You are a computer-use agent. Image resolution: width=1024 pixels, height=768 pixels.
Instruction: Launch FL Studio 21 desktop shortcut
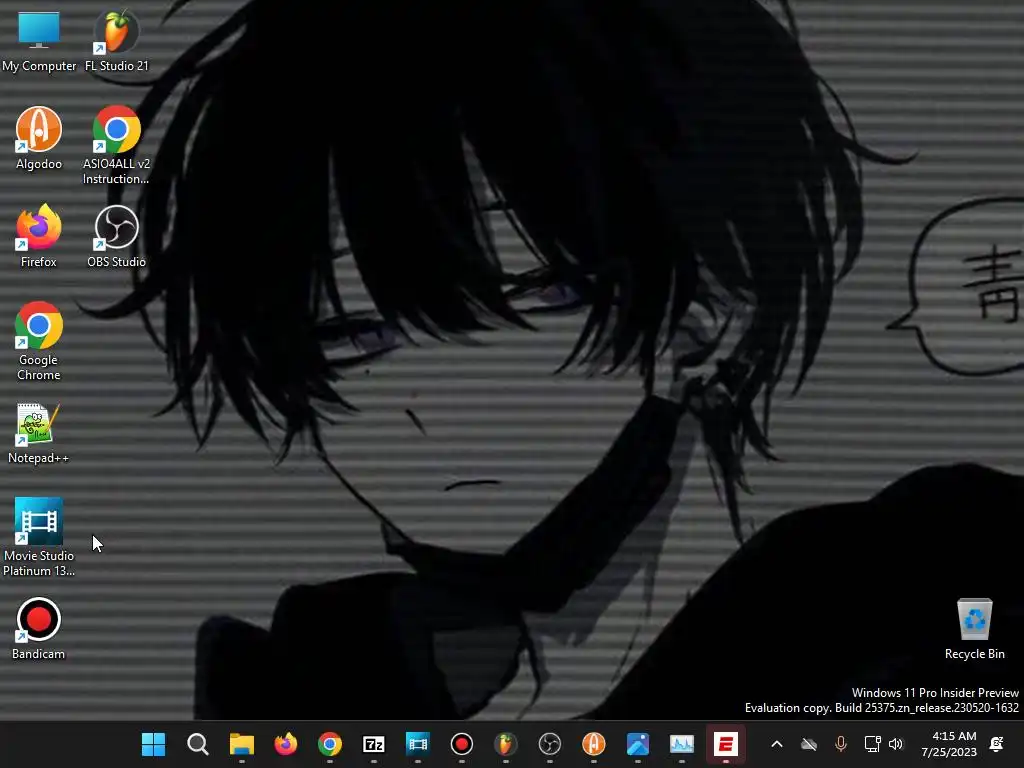click(x=116, y=40)
